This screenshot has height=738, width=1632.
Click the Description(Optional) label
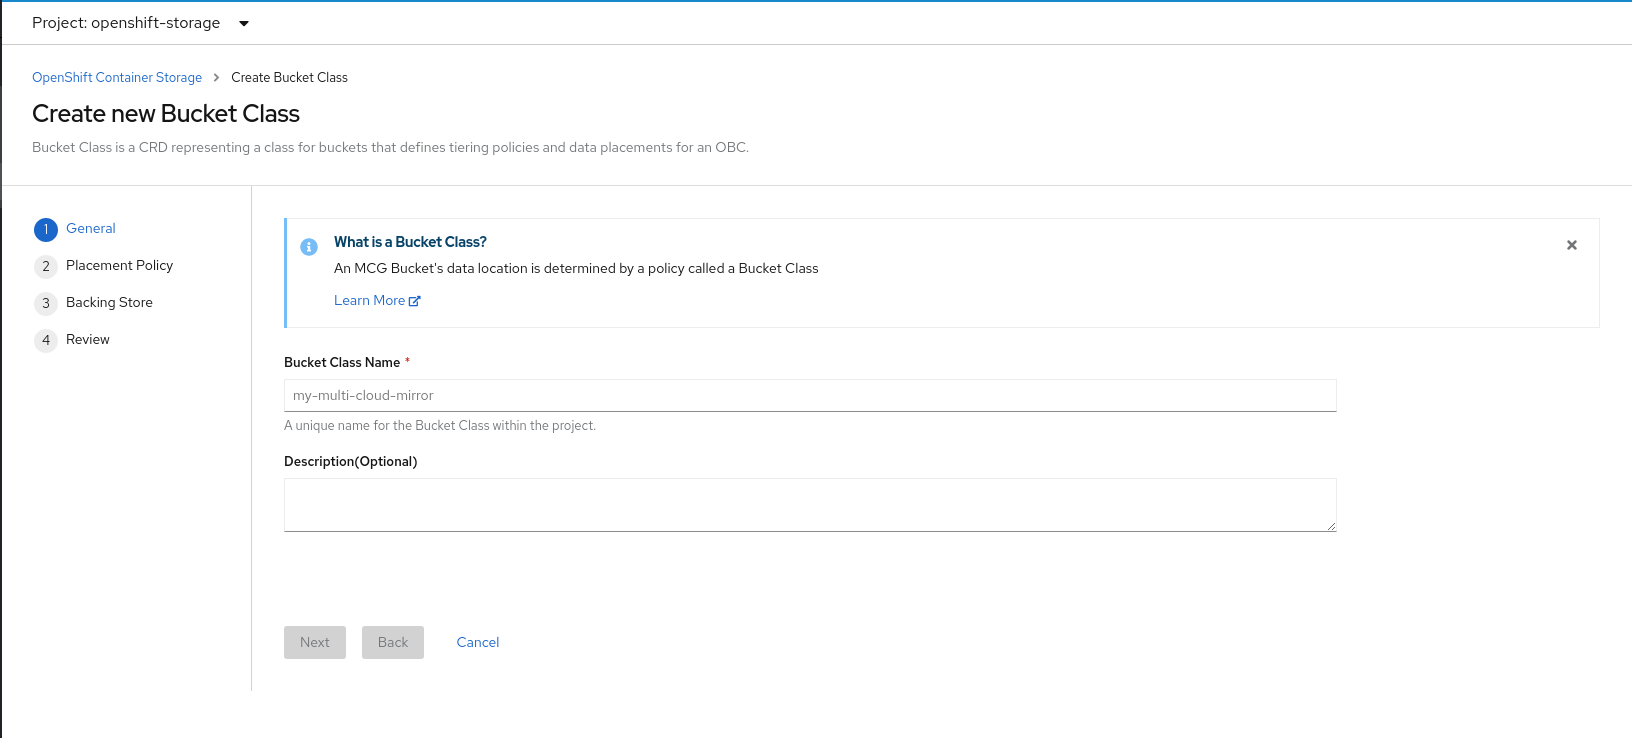point(350,461)
